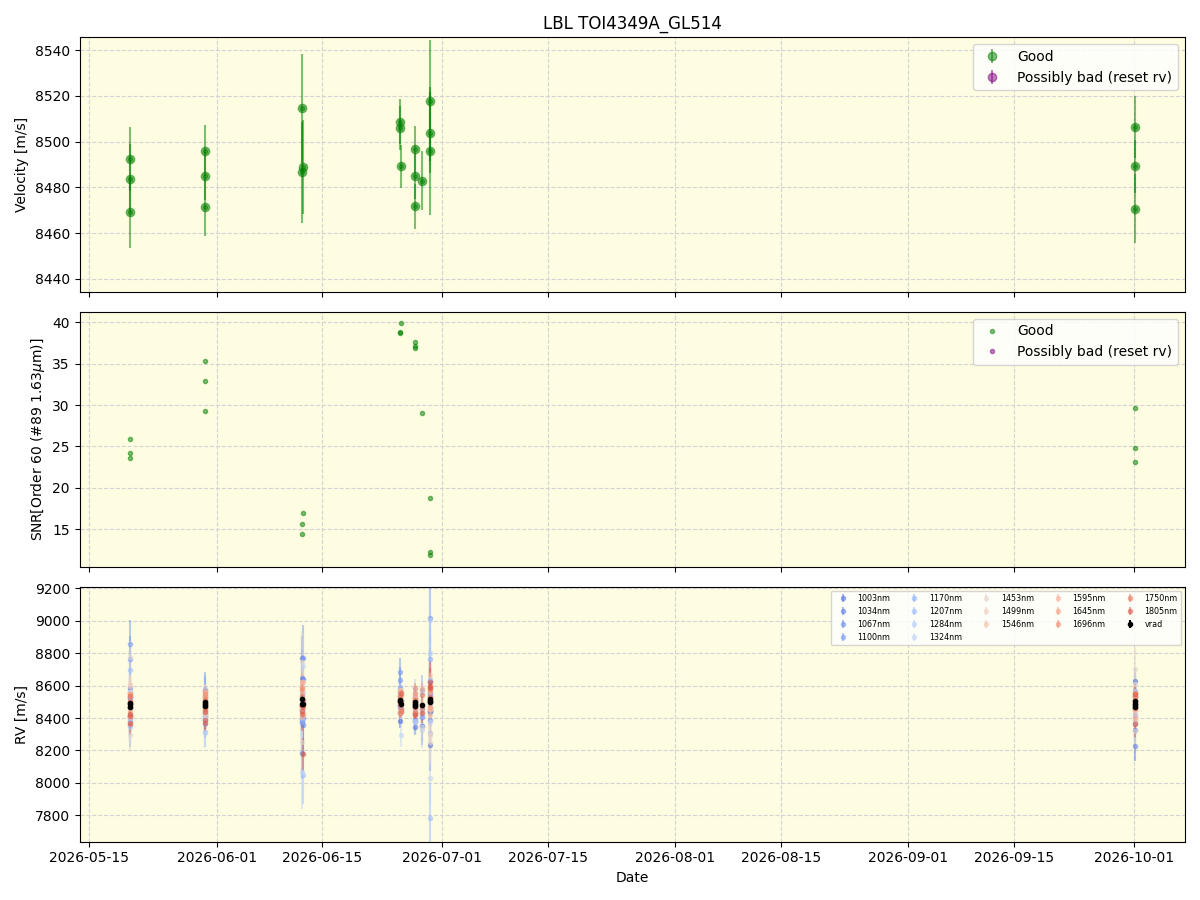Image resolution: width=1200 pixels, height=900 pixels.
Task: Click the SNR[Order 60] y-axis label
Action: 37,439
